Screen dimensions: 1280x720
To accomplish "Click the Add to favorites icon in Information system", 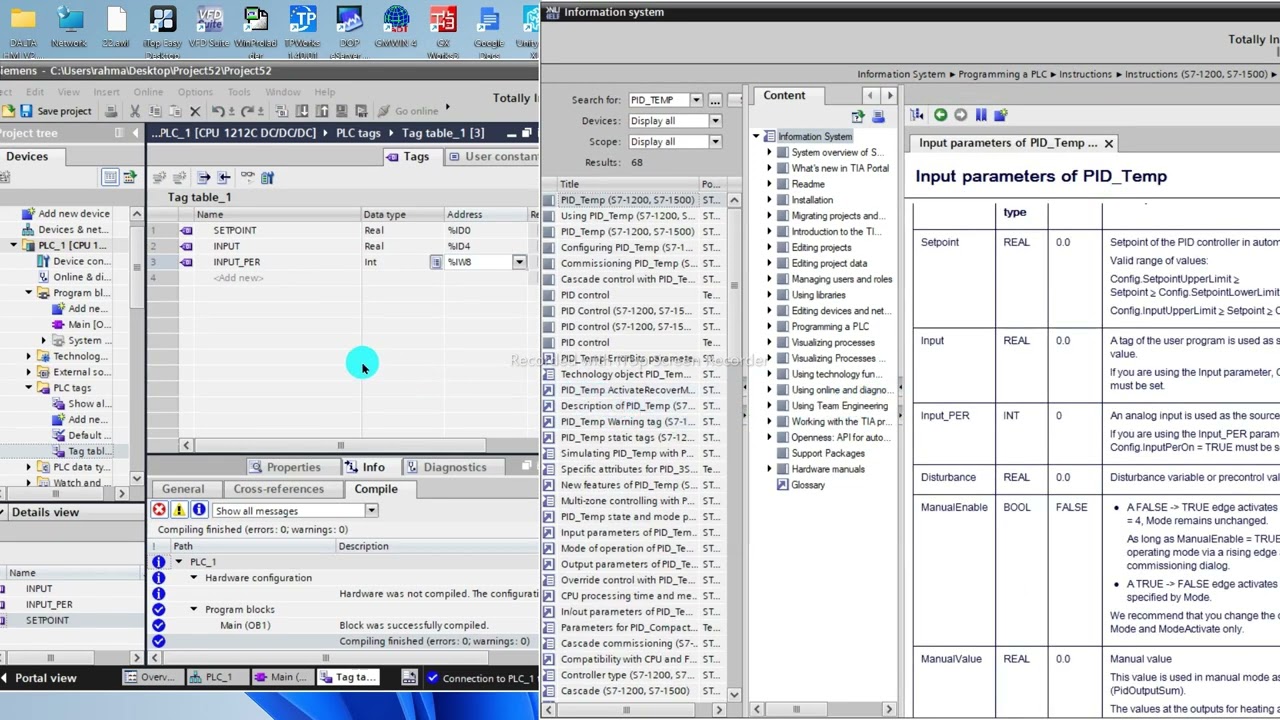I will tap(1000, 115).
